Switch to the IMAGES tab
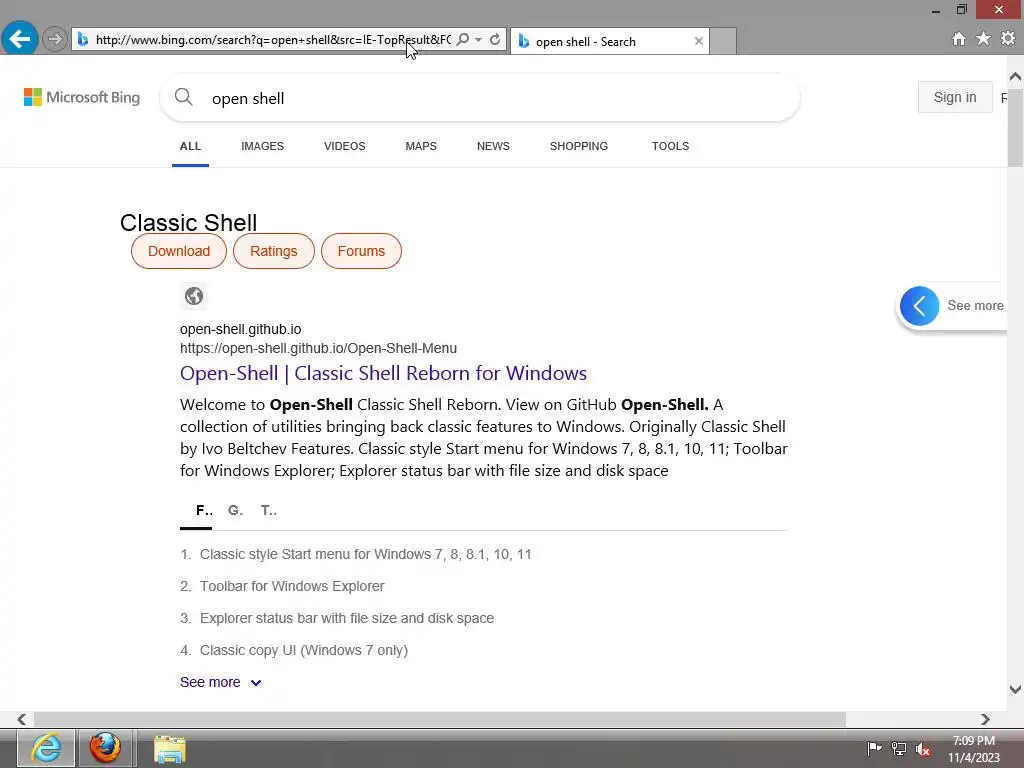1024x768 pixels. pos(263,146)
